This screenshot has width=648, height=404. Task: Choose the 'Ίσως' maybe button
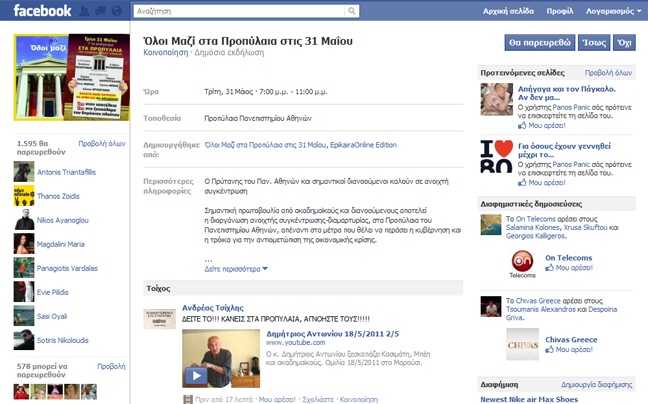593,43
